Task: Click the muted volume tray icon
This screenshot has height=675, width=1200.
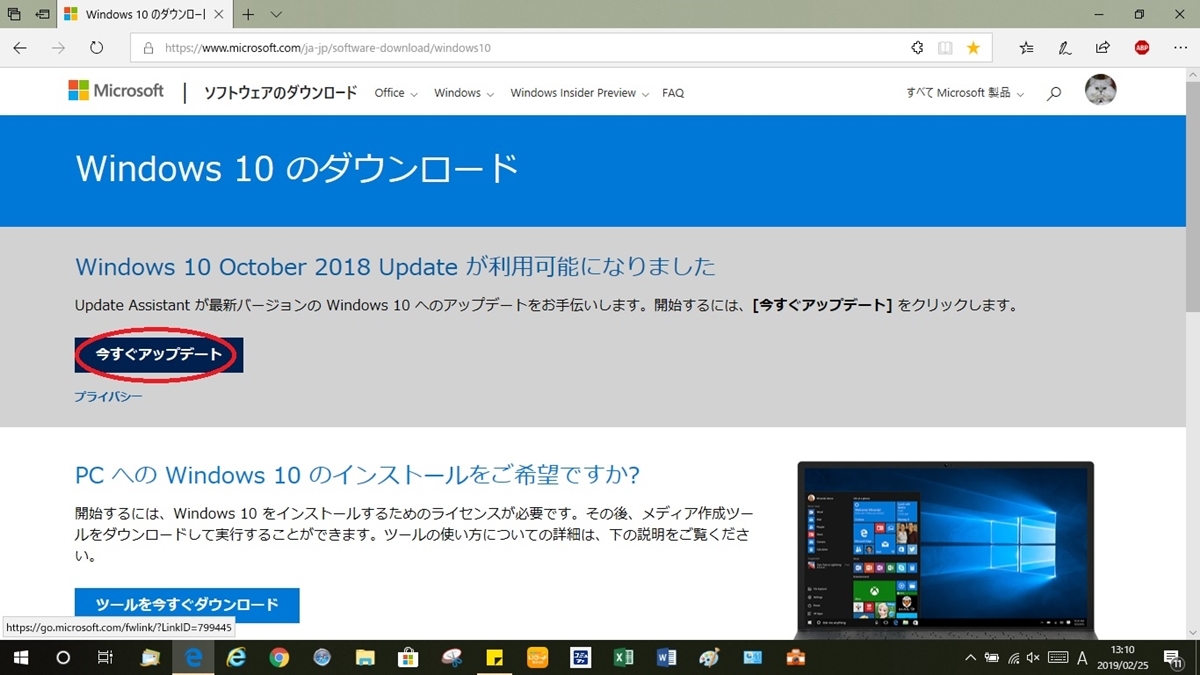Action: tap(1033, 658)
